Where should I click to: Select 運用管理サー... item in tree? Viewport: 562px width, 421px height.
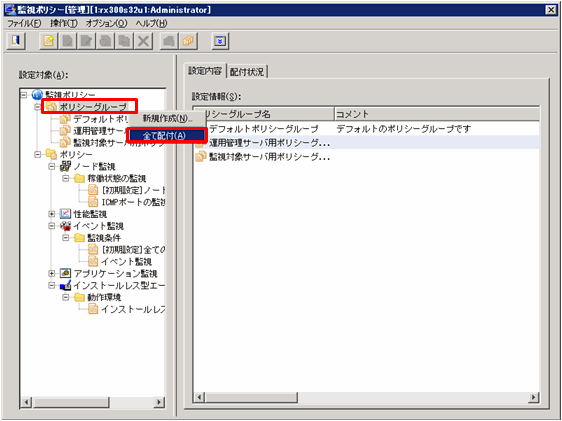[94, 130]
